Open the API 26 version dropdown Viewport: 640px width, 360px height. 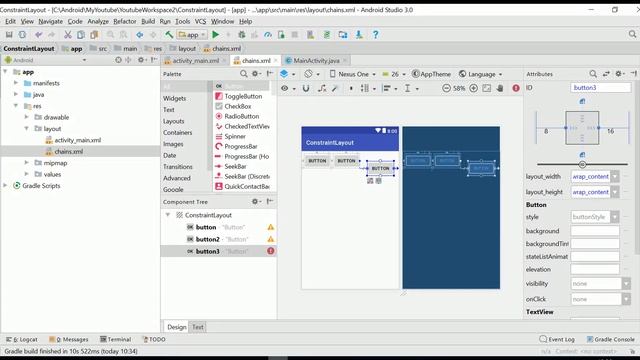[x=394, y=74]
